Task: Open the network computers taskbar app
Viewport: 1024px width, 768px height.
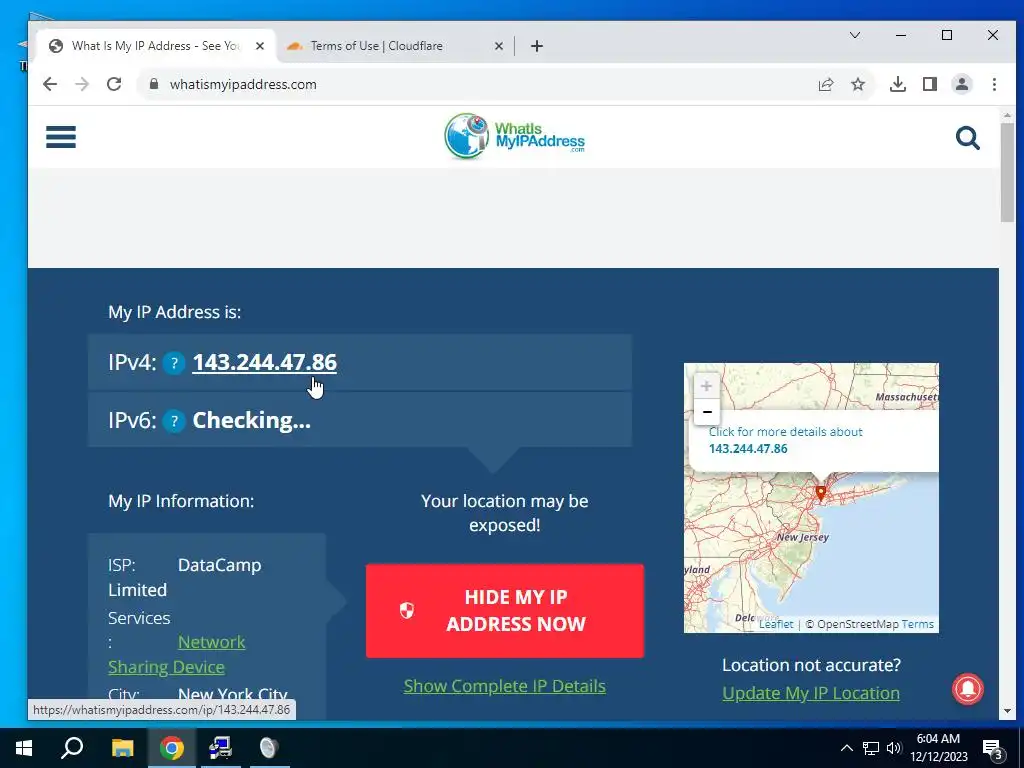Action: click(221, 748)
